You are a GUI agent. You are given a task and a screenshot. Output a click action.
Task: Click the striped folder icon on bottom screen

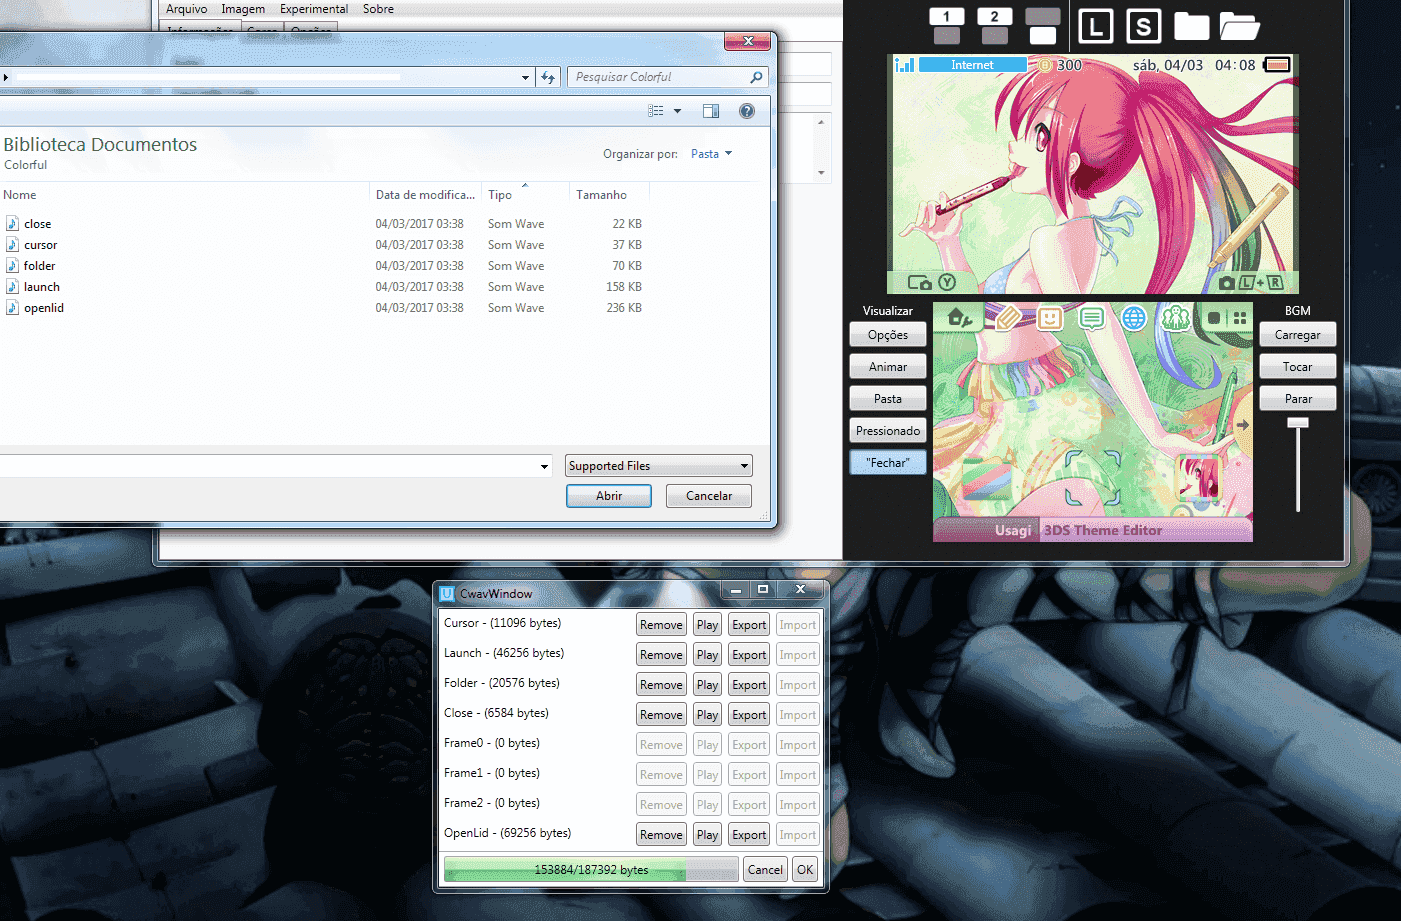(986, 478)
